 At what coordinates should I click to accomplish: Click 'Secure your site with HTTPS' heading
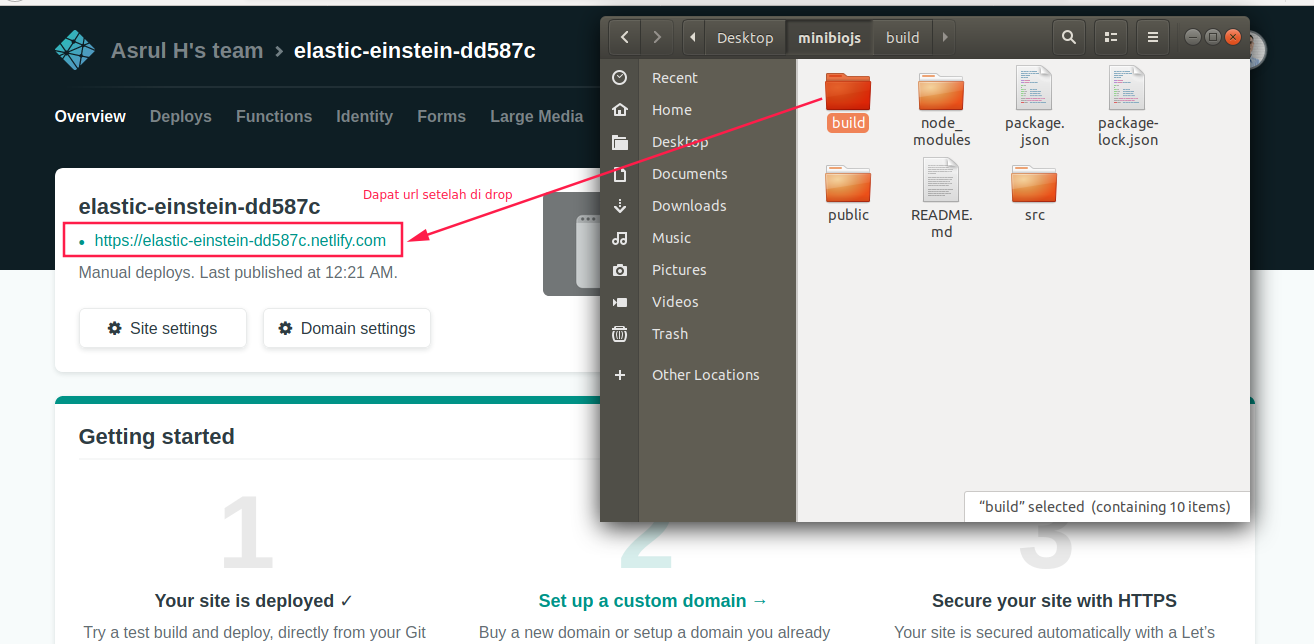[x=1054, y=601]
